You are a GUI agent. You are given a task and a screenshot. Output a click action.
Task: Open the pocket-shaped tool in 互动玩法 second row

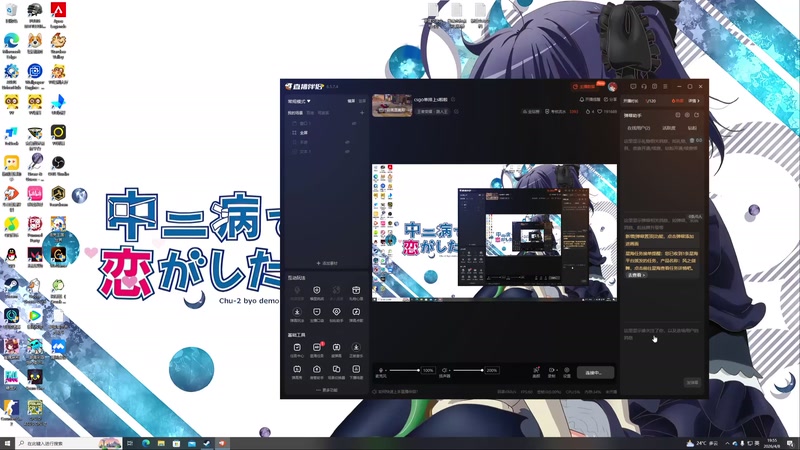pyautogui.click(x=317, y=314)
